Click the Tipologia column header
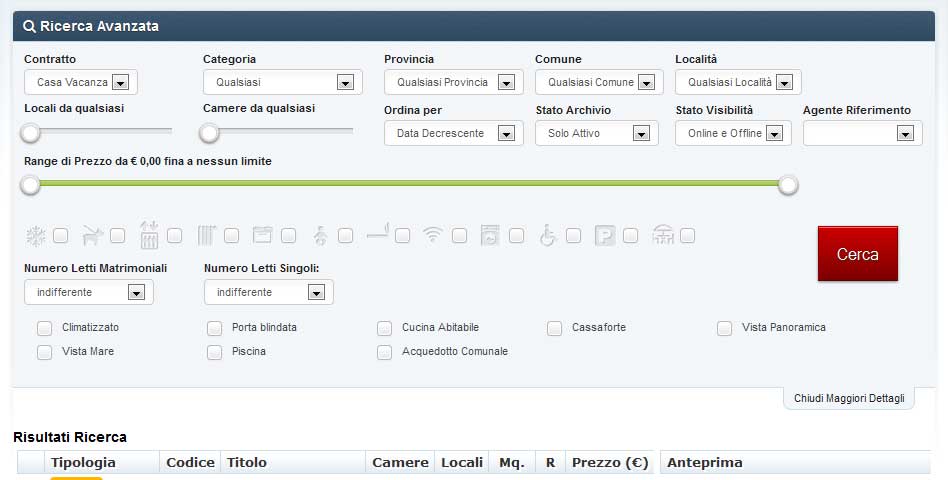Viewport: 948px width, 480px height. tap(83, 462)
